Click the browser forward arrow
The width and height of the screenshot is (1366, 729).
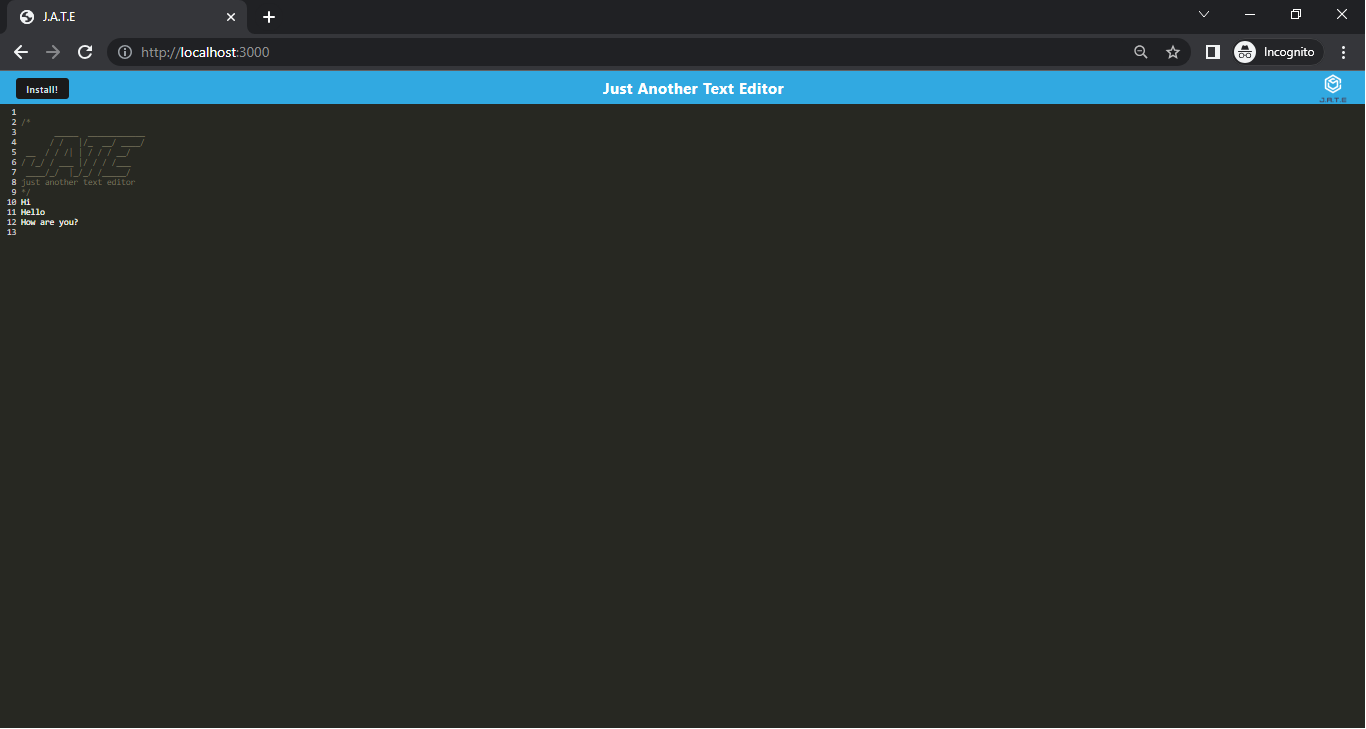(x=52, y=52)
